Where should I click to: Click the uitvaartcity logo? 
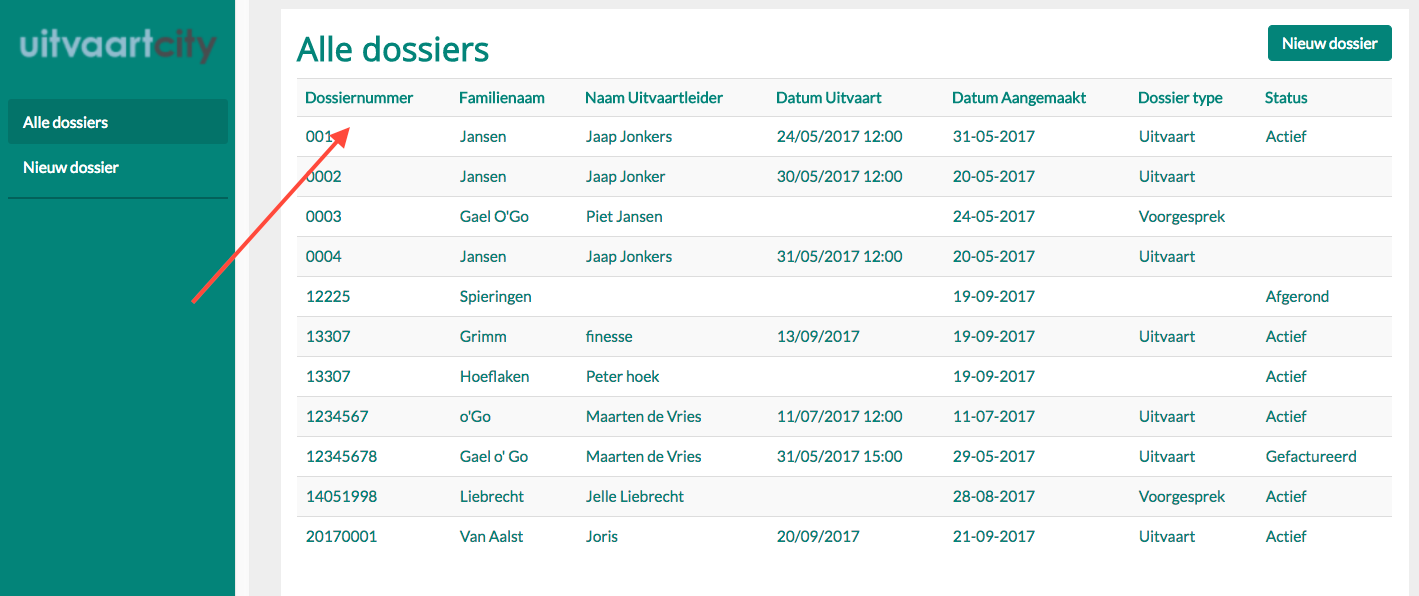117,45
